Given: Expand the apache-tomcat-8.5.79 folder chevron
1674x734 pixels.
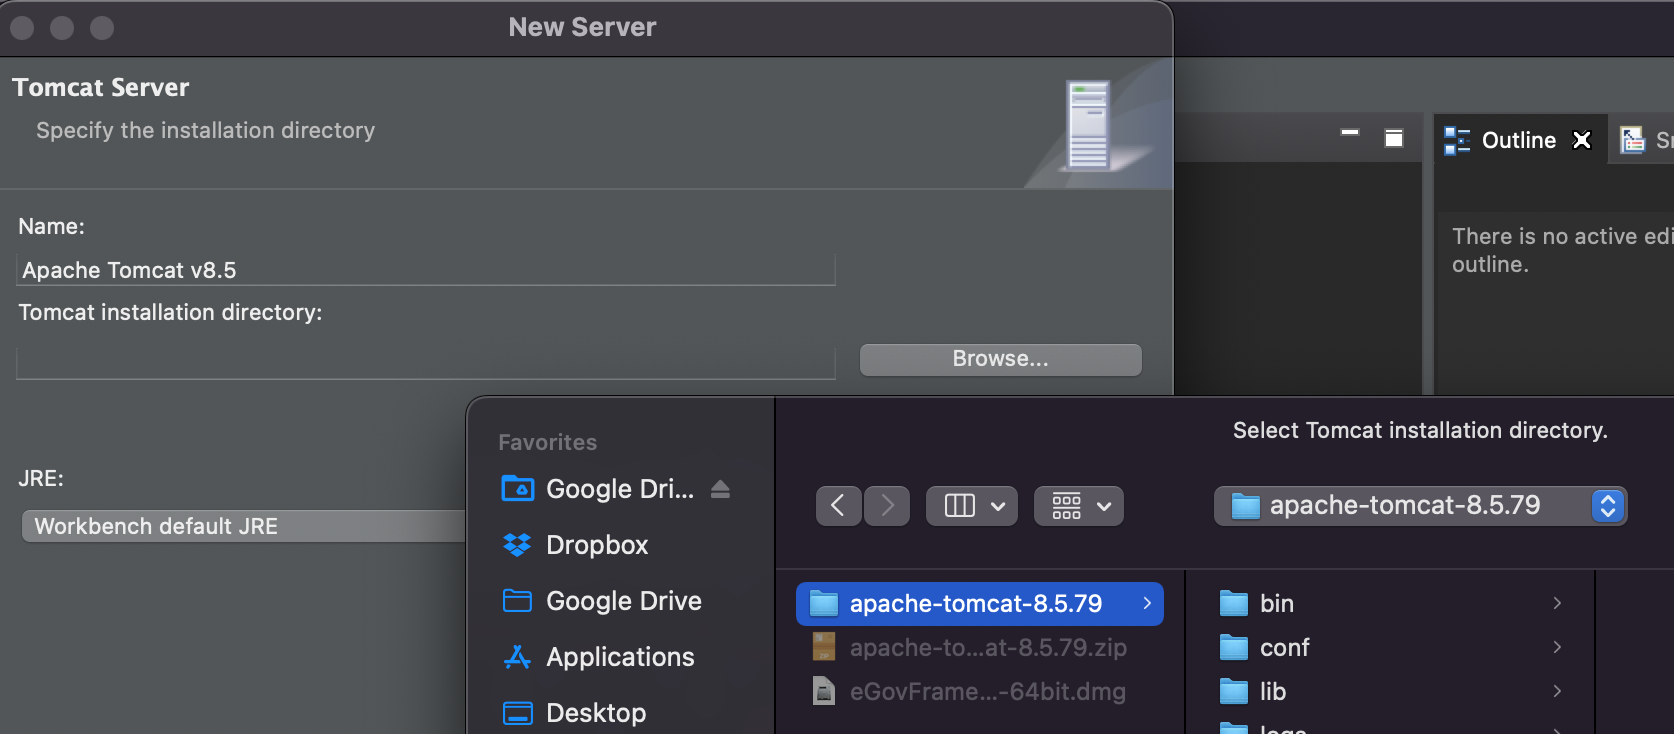Looking at the screenshot, I should (x=1147, y=604).
